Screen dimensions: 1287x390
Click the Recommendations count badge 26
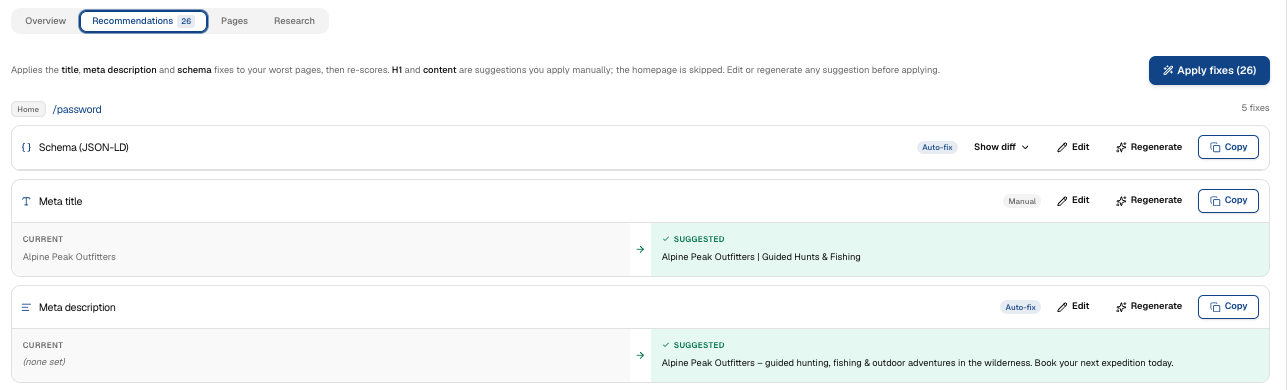[x=186, y=21]
